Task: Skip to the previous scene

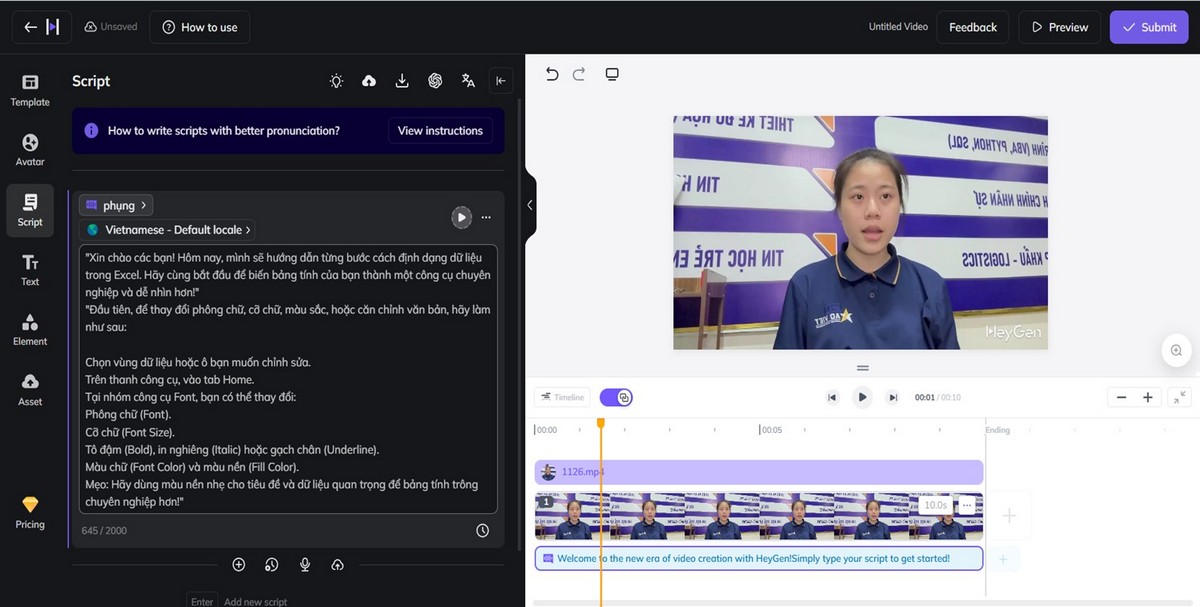Action: click(832, 397)
